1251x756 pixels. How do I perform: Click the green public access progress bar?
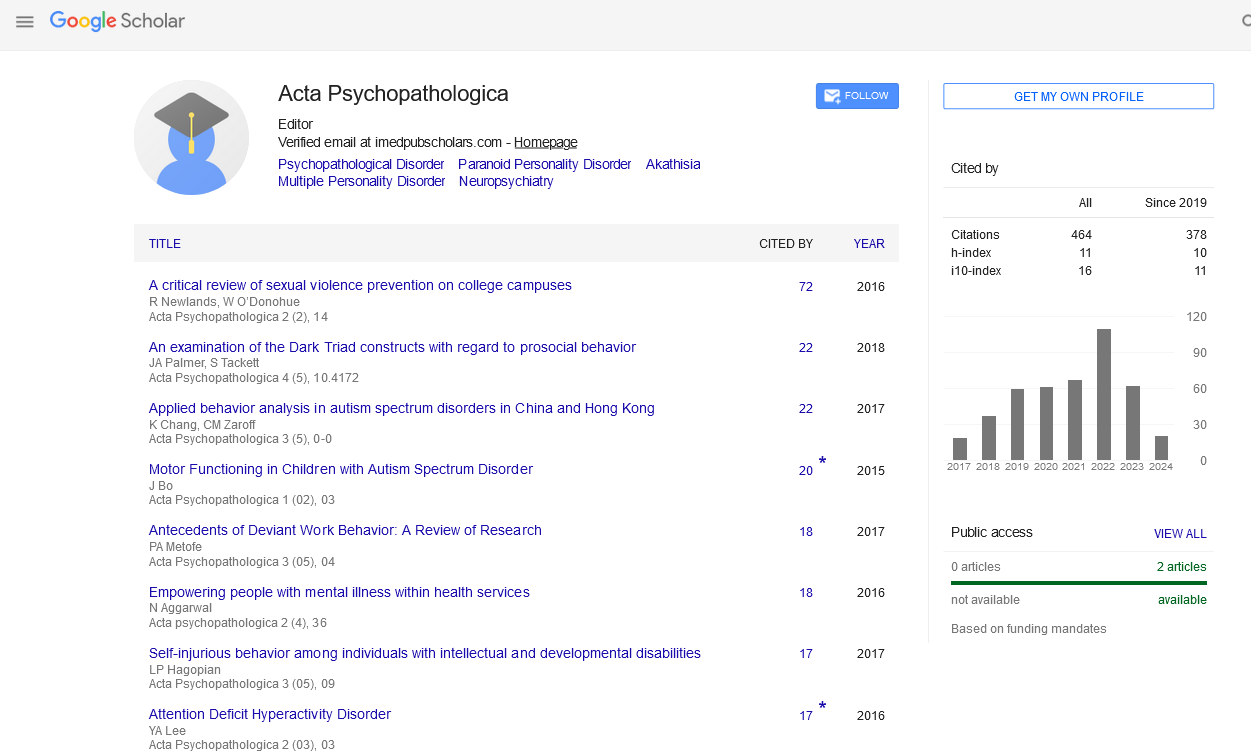1079,583
